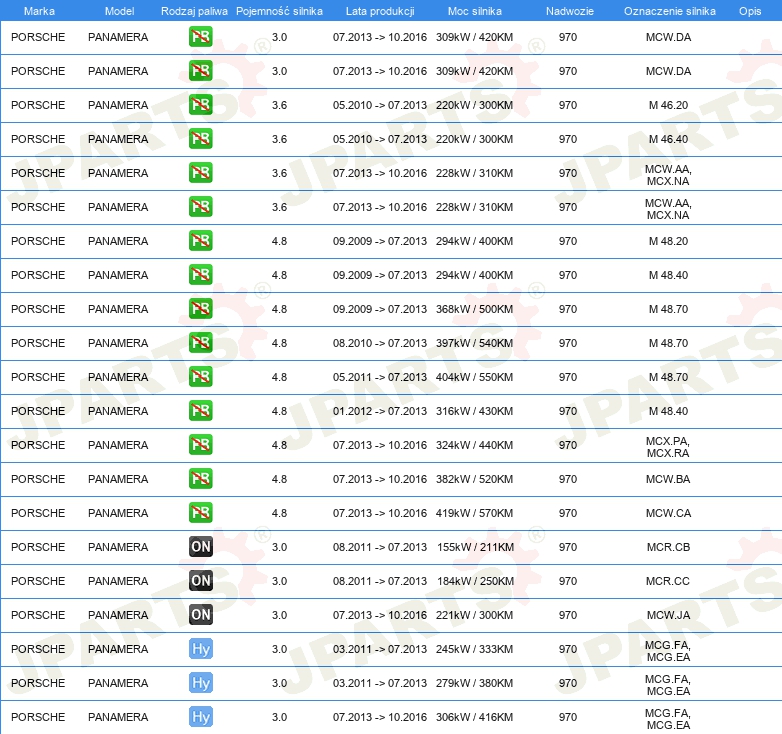The width and height of the screenshot is (782, 734).
Task: Click the petrol icon in the 397kW / 540KM row
Action: coord(200,343)
